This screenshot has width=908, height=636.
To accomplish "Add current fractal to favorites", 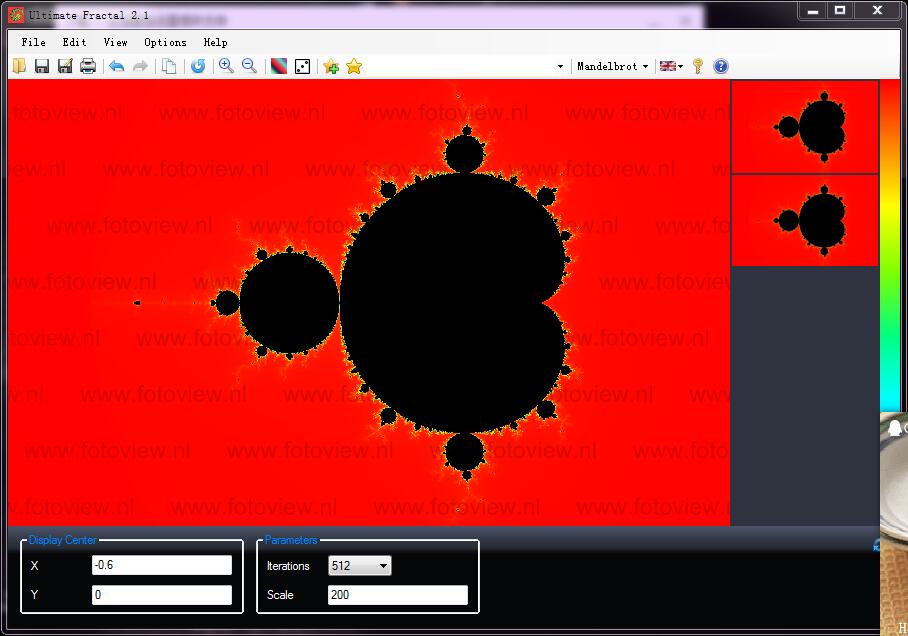I will click(330, 66).
